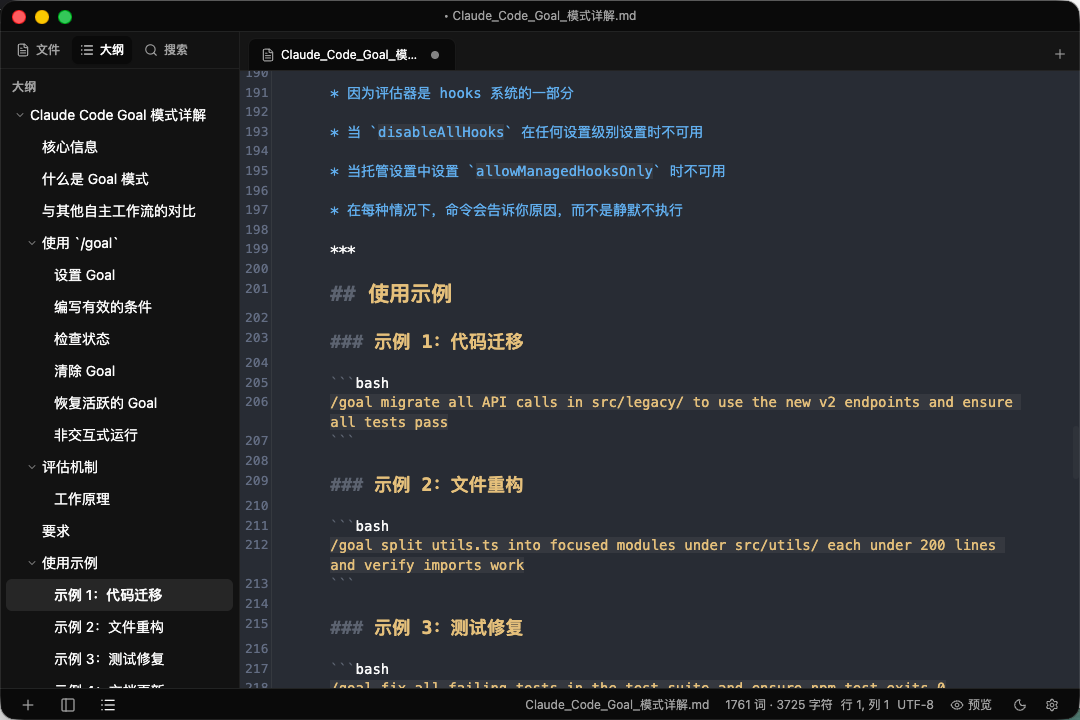Click the unsaved-changes dot on the document tab
1080x720 pixels.
click(435, 55)
